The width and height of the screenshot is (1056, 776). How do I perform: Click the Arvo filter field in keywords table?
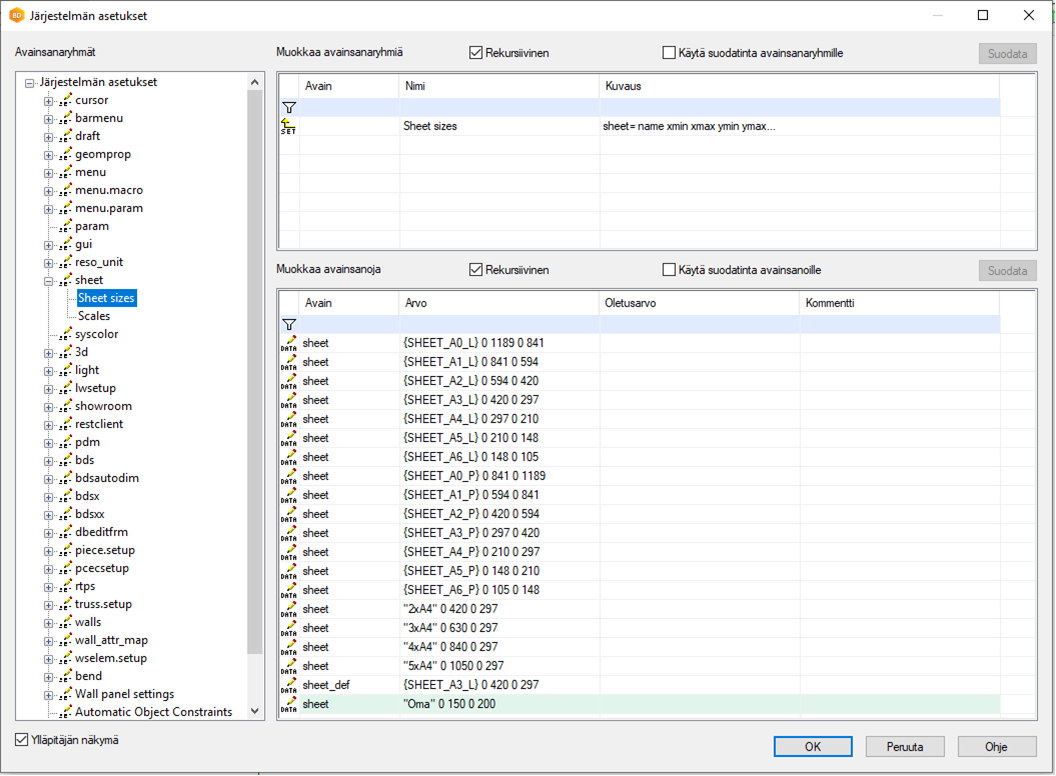pyautogui.click(x=499, y=324)
